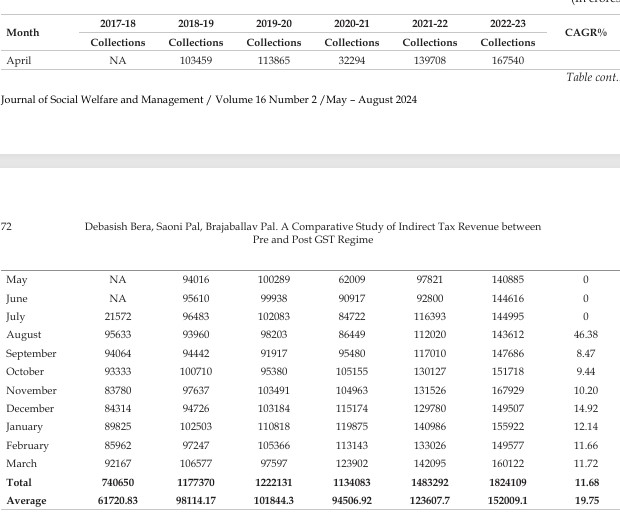Click April value '167540'
The width and height of the screenshot is (620, 514).
(508, 60)
